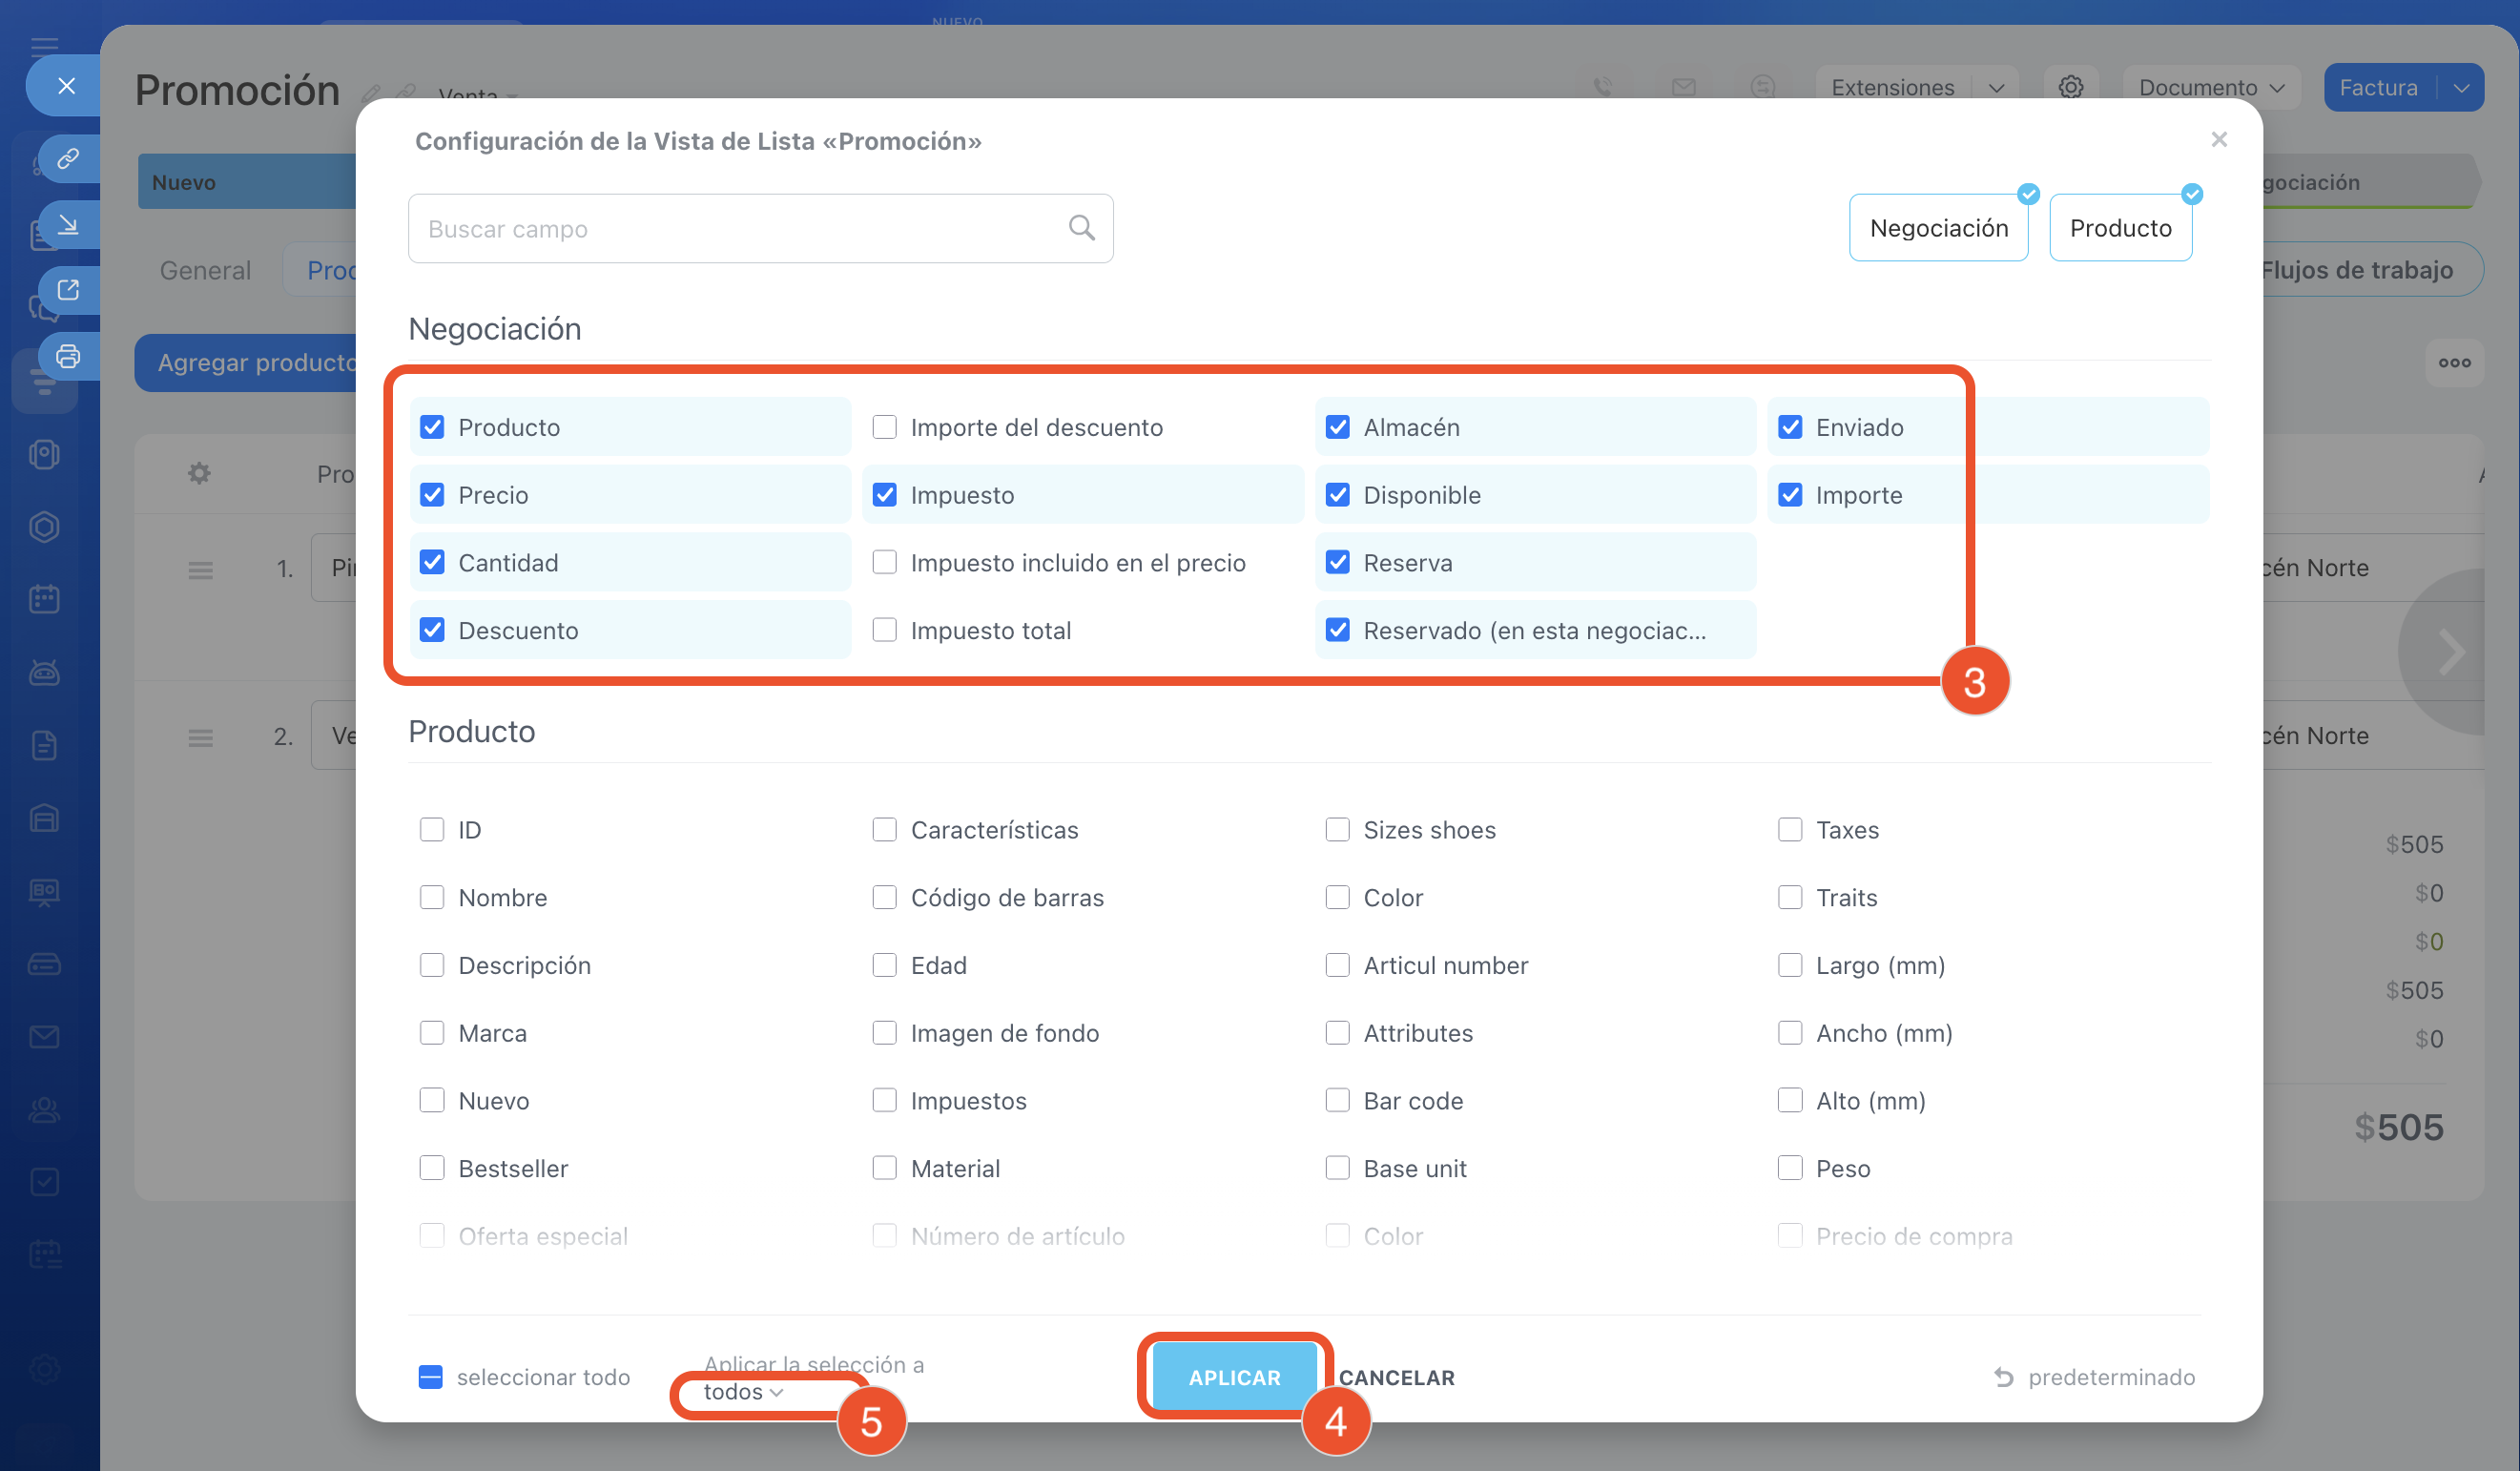Viewport: 2520px width, 1471px height.
Task: Close the list view configuration dialog
Action: click(2218, 140)
